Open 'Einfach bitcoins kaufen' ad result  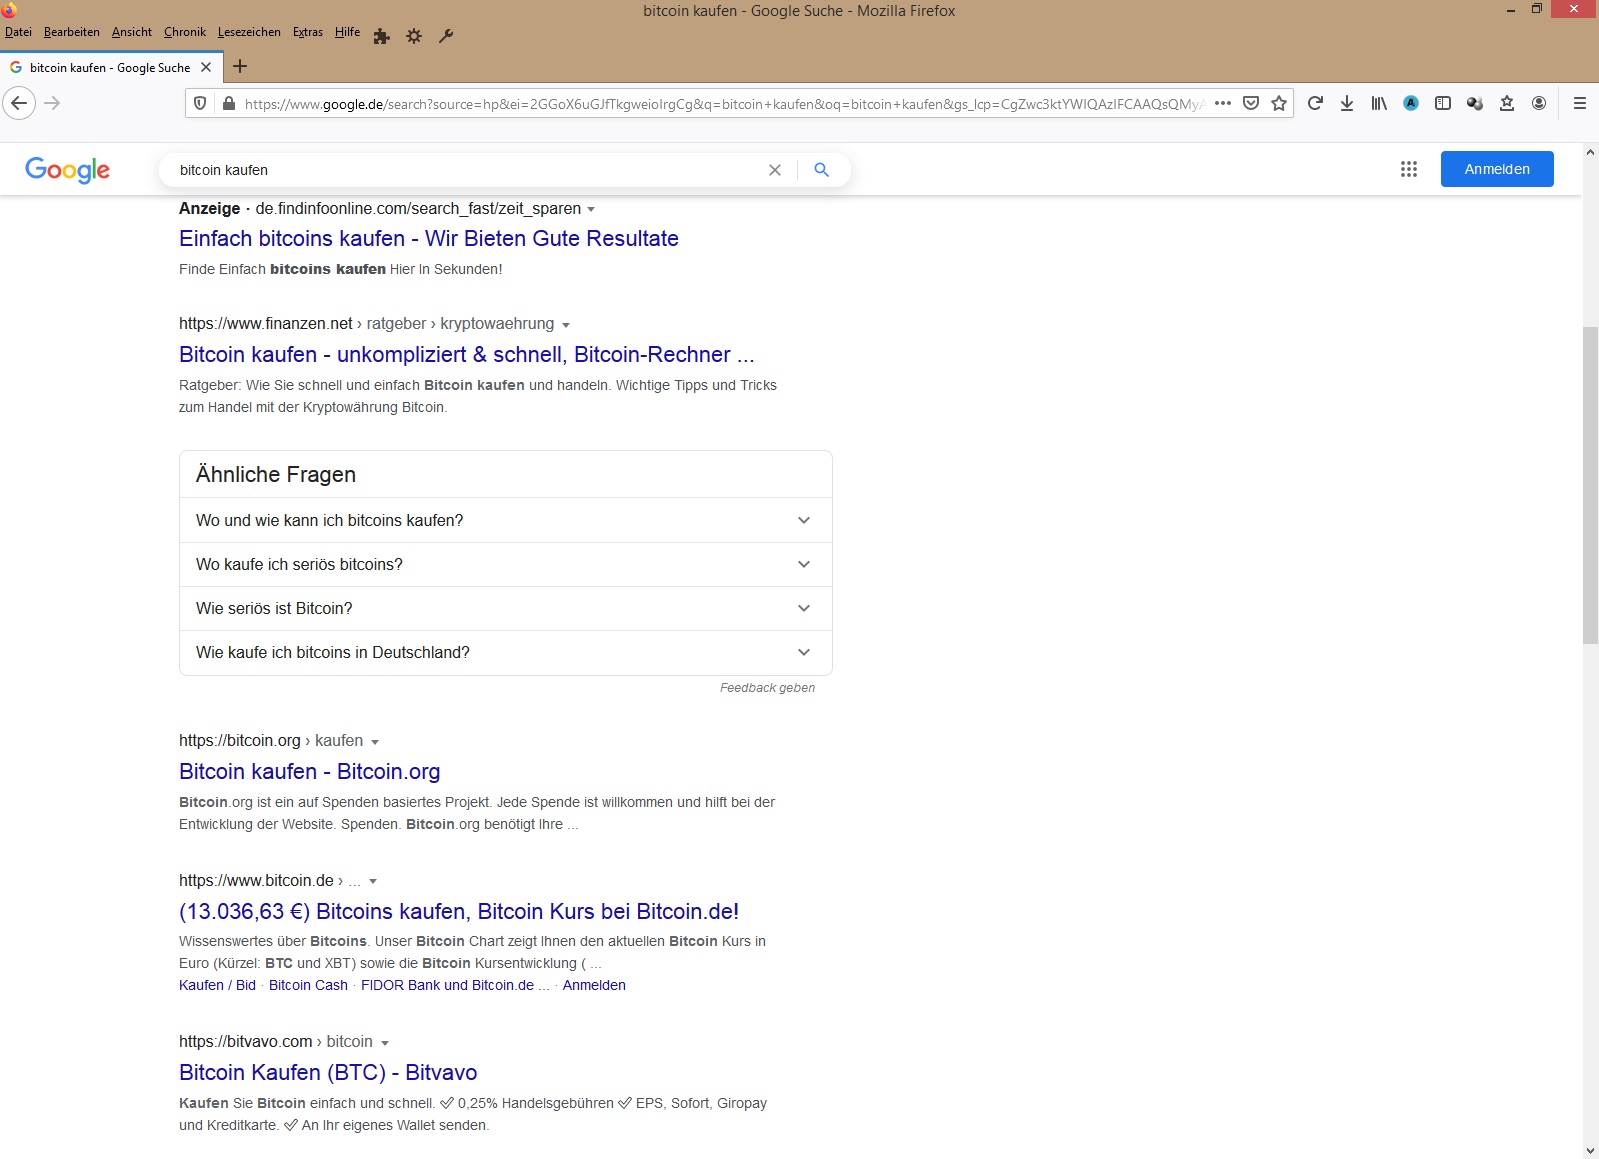pyautogui.click(x=429, y=238)
